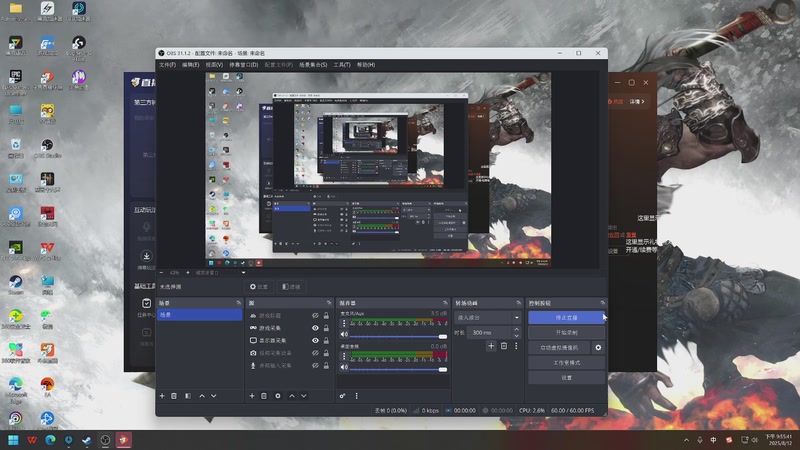The width and height of the screenshot is (800, 450).
Task: Increase transition duration with the up arrow
Action: 516,330
